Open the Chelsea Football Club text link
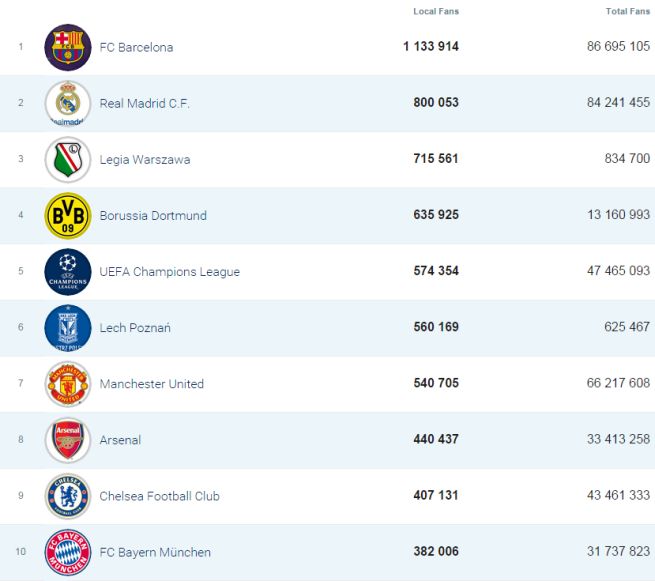This screenshot has width=655, height=581. pyautogui.click(x=159, y=496)
